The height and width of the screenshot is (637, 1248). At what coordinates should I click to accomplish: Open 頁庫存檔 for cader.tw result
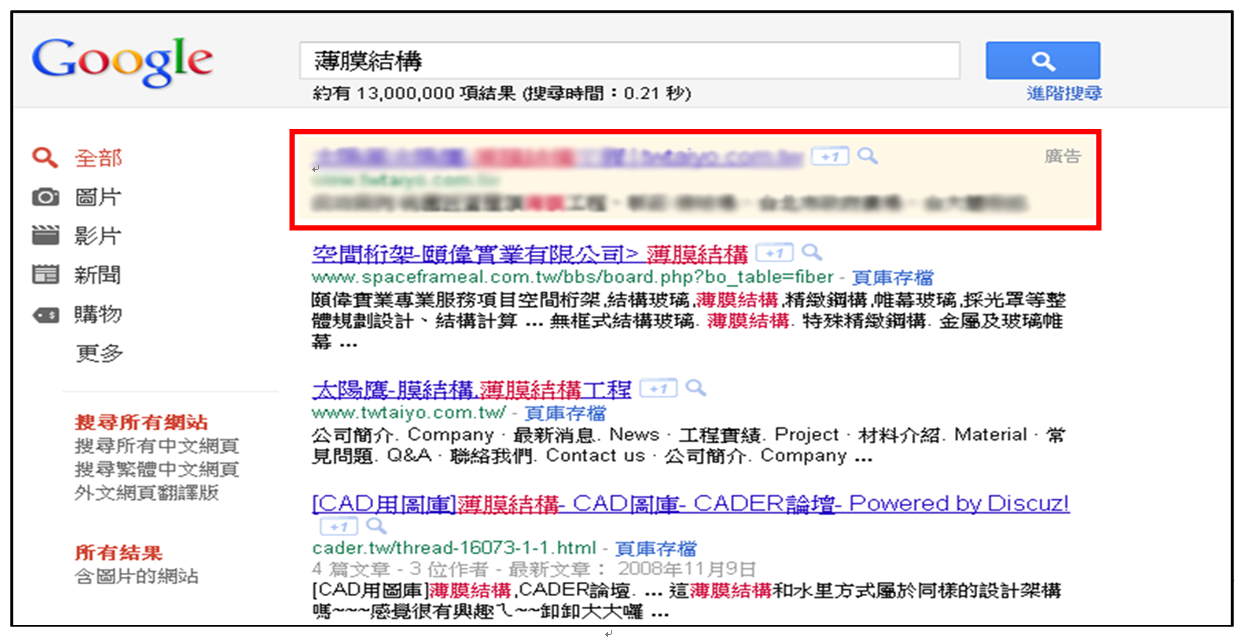pyautogui.click(x=656, y=548)
